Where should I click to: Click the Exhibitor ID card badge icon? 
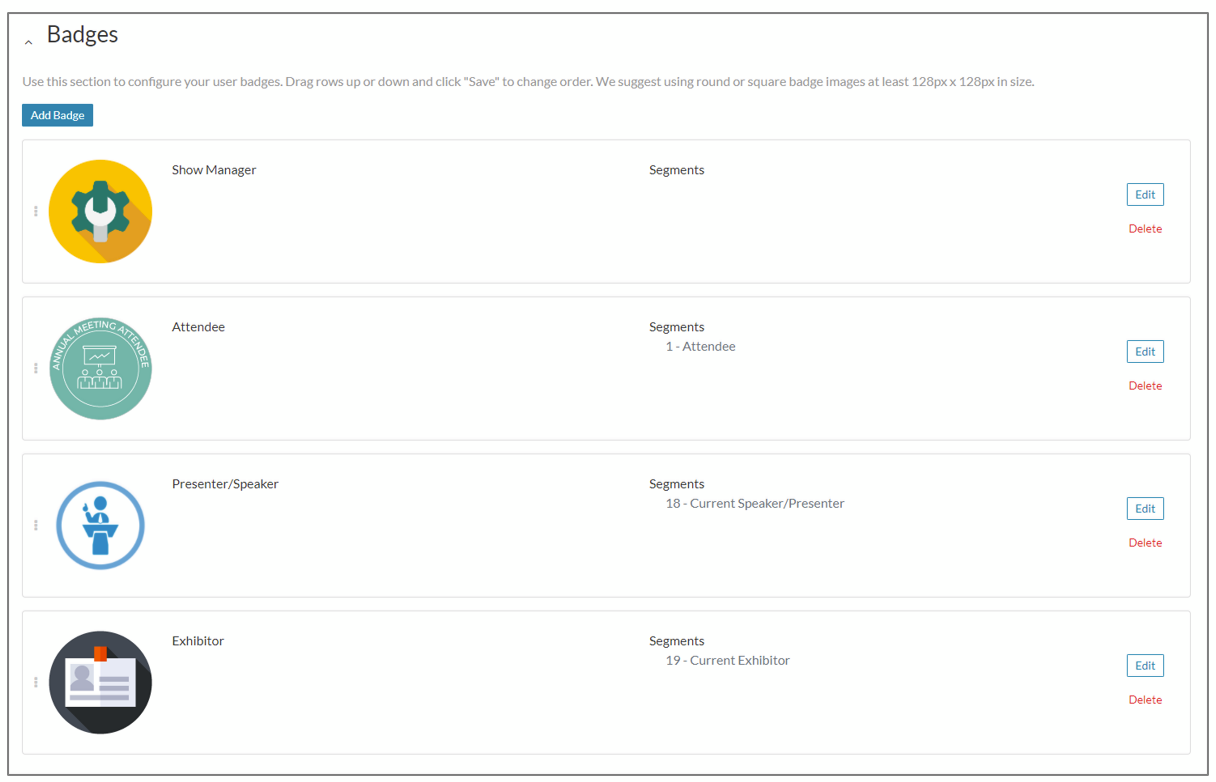coord(100,682)
